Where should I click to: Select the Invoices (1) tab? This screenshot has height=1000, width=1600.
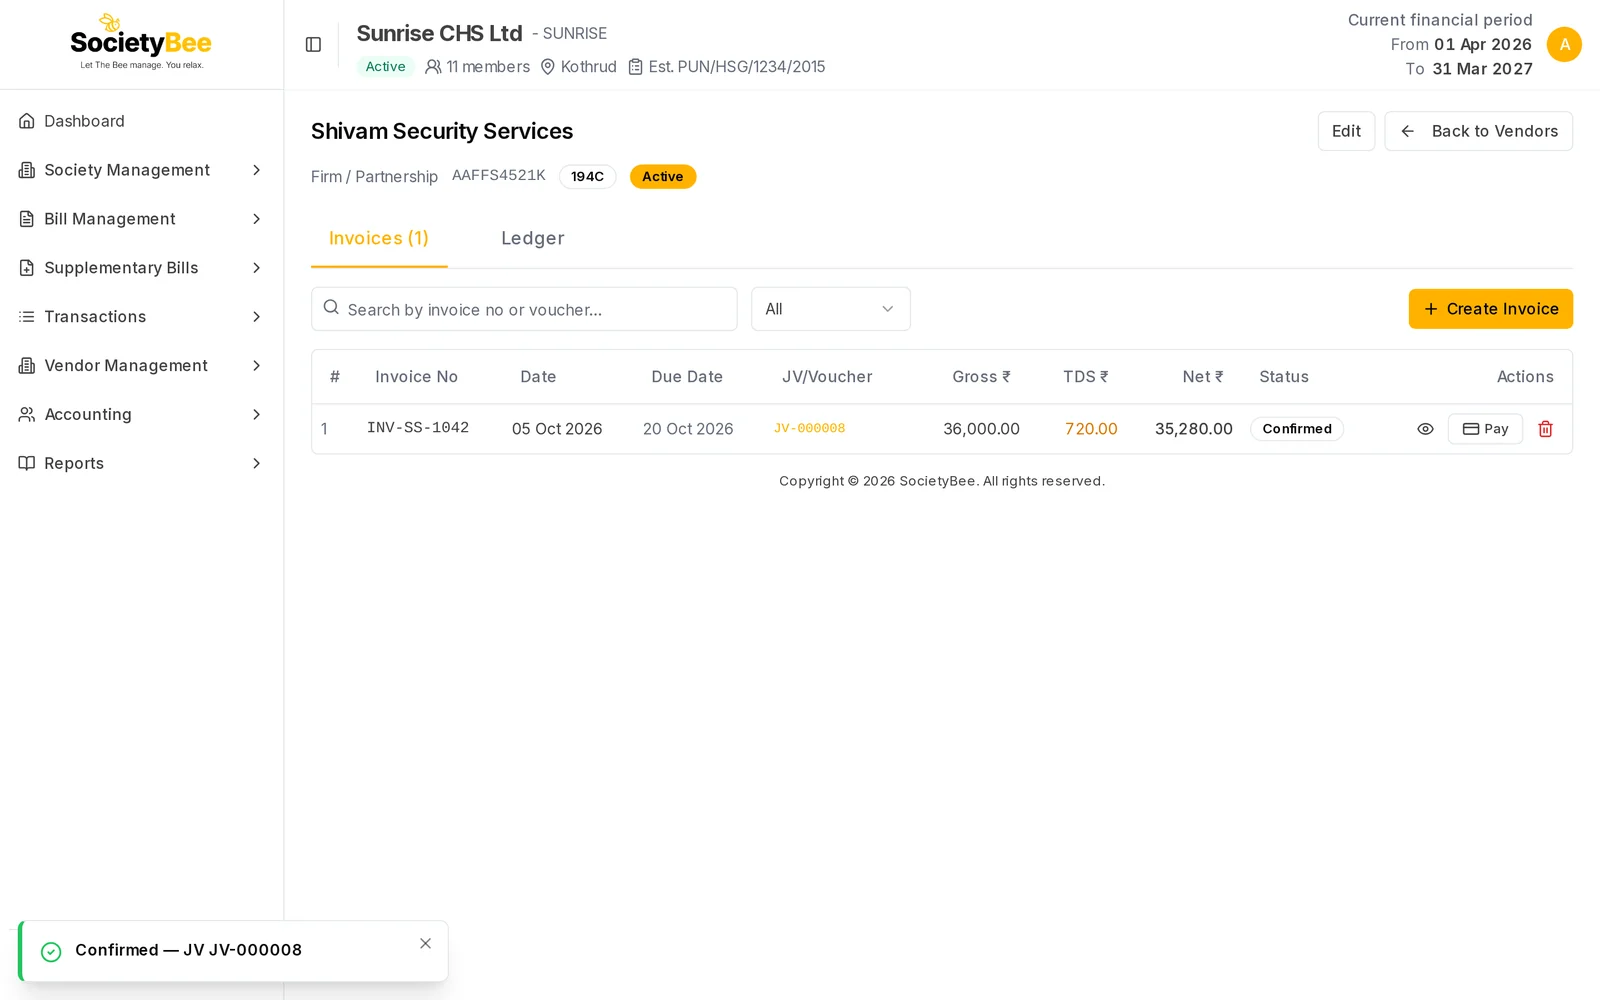pos(379,238)
